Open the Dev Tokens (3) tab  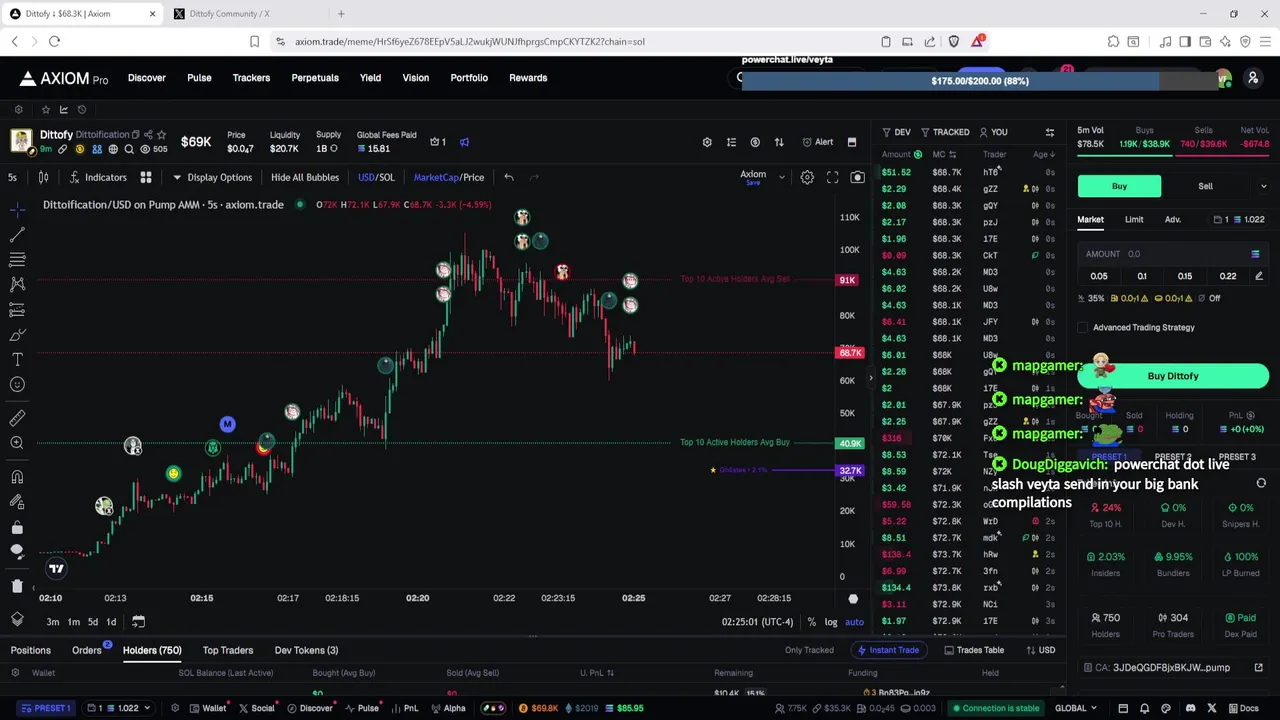306,650
